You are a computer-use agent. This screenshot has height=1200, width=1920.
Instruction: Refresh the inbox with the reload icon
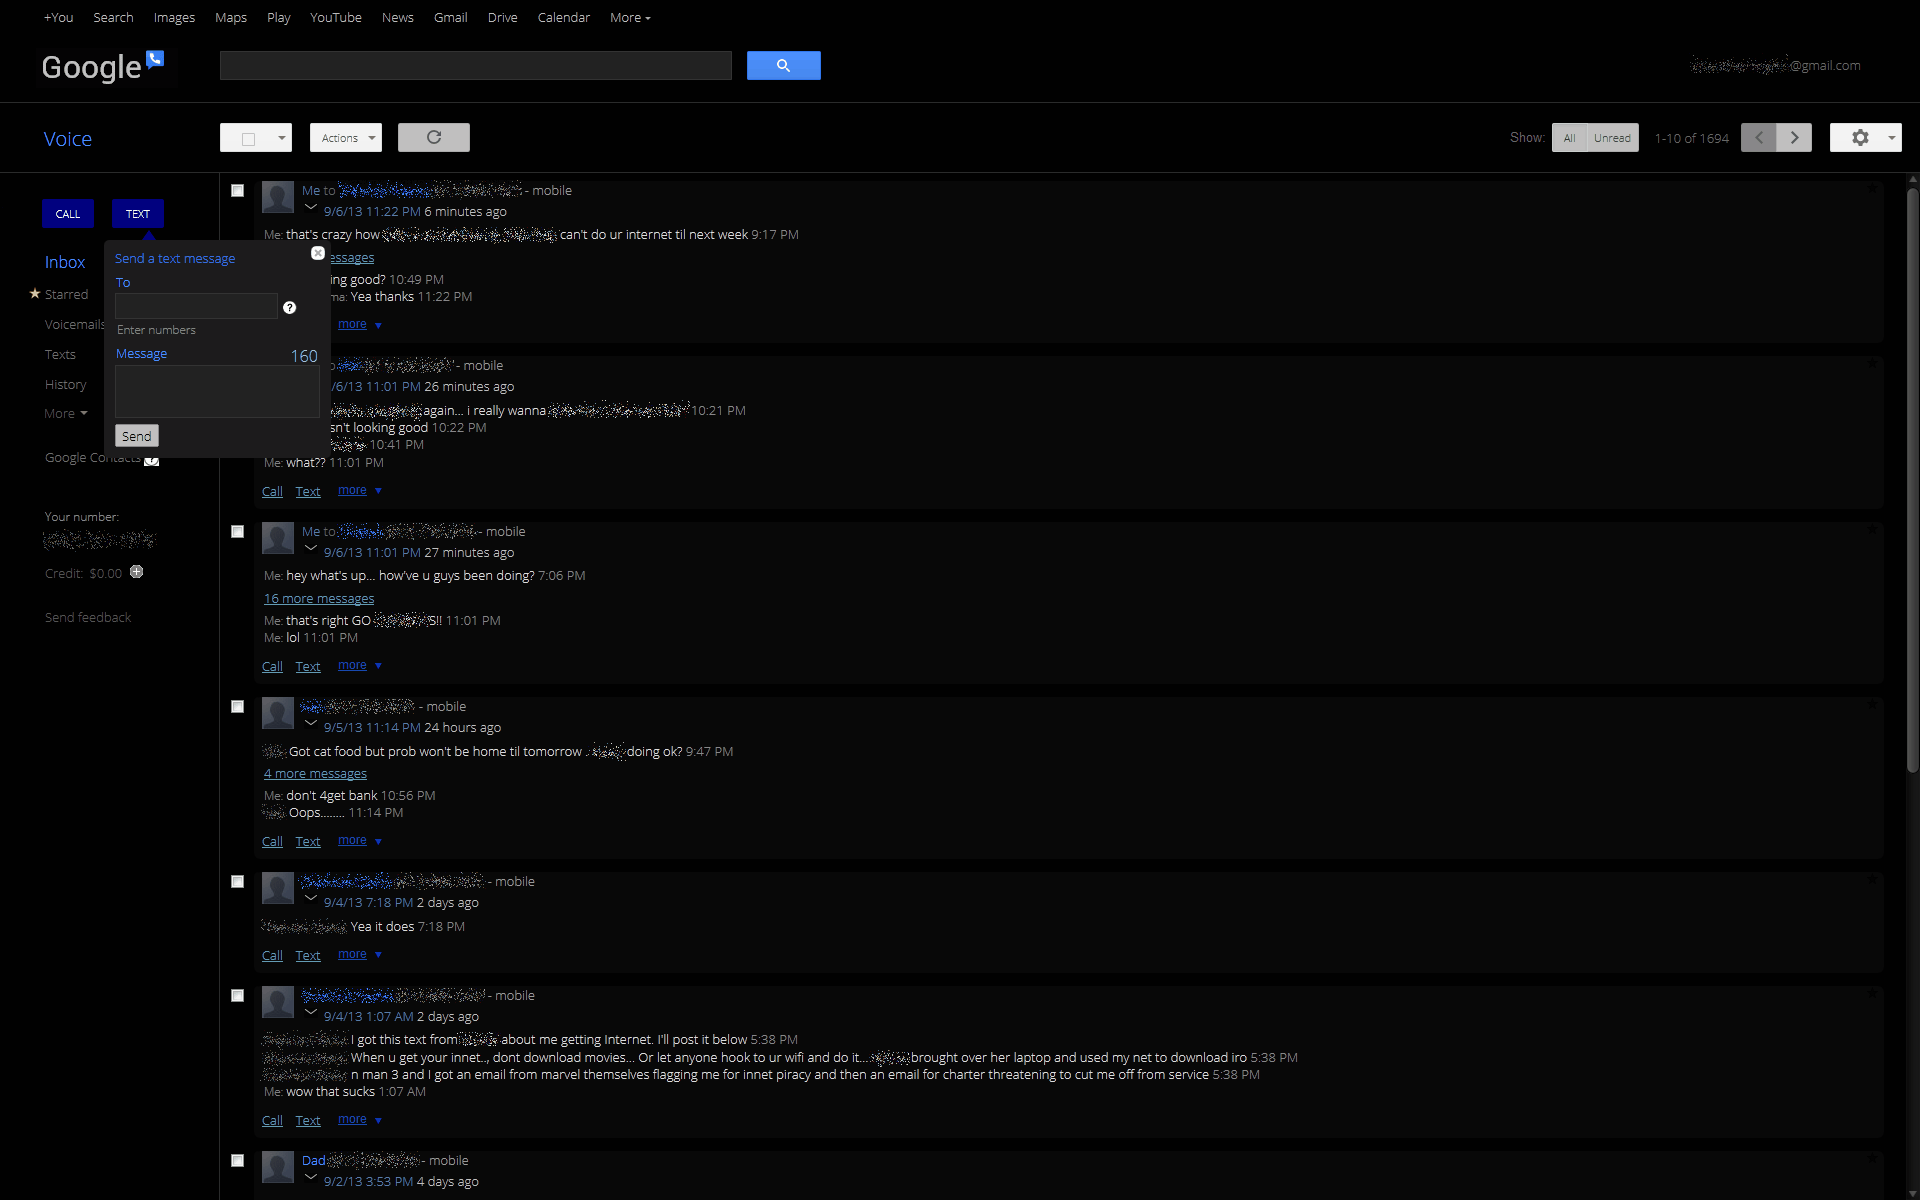pyautogui.click(x=434, y=137)
